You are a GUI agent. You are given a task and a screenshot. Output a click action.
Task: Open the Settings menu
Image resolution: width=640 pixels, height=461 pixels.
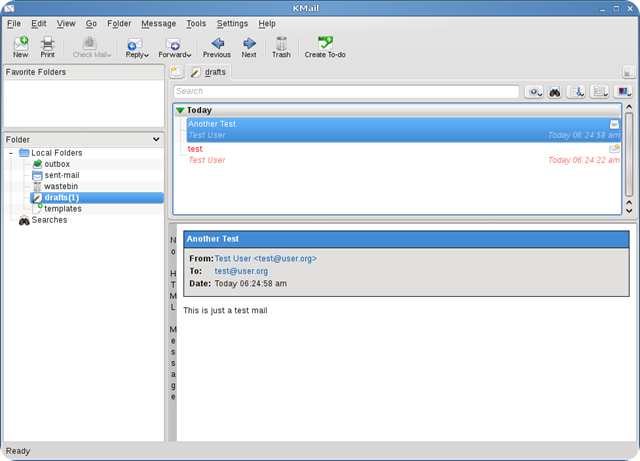pyautogui.click(x=232, y=24)
